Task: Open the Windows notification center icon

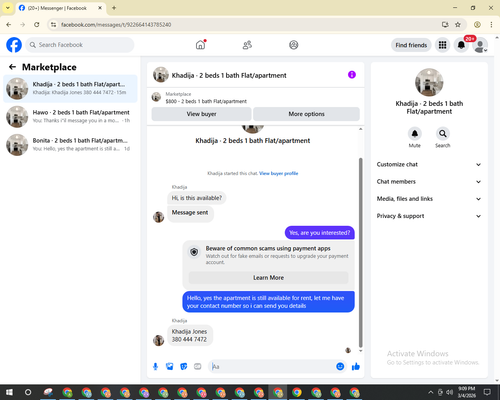Action: pos(487,392)
